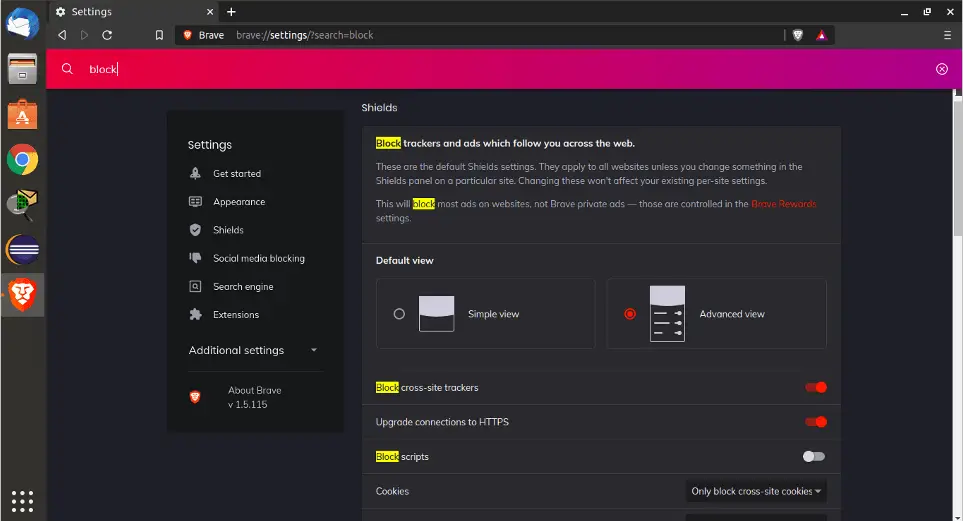Launch Google Chrome from the dock
The height and width of the screenshot is (521, 963).
22,160
